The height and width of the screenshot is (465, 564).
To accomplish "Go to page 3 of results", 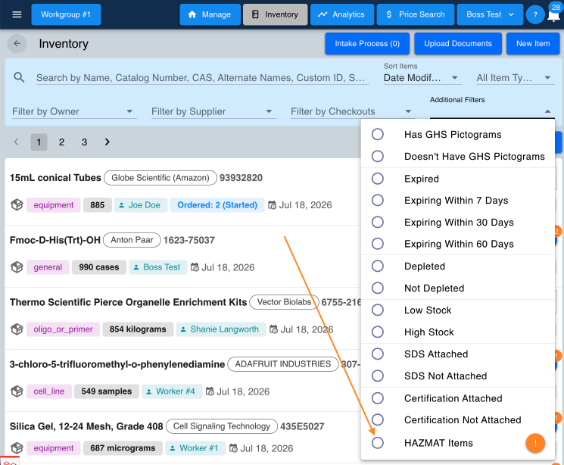I will [84, 142].
